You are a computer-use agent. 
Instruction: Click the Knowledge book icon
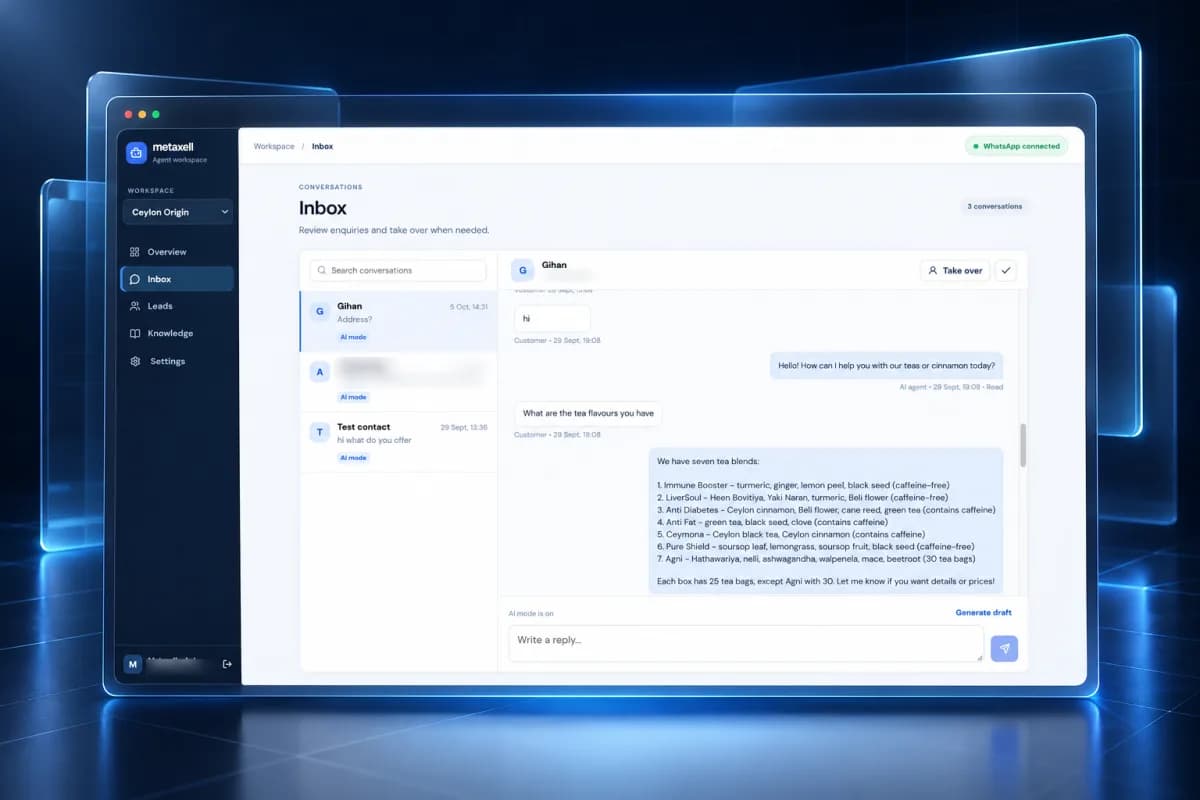[x=135, y=333]
